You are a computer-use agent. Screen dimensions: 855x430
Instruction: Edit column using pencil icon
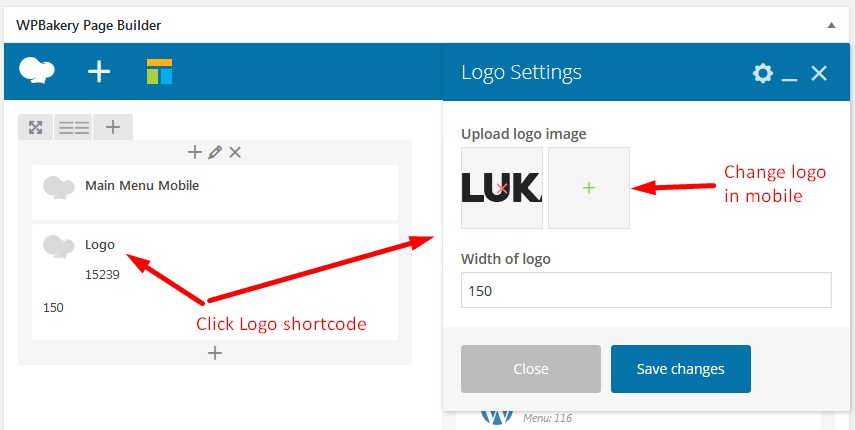[x=215, y=152]
